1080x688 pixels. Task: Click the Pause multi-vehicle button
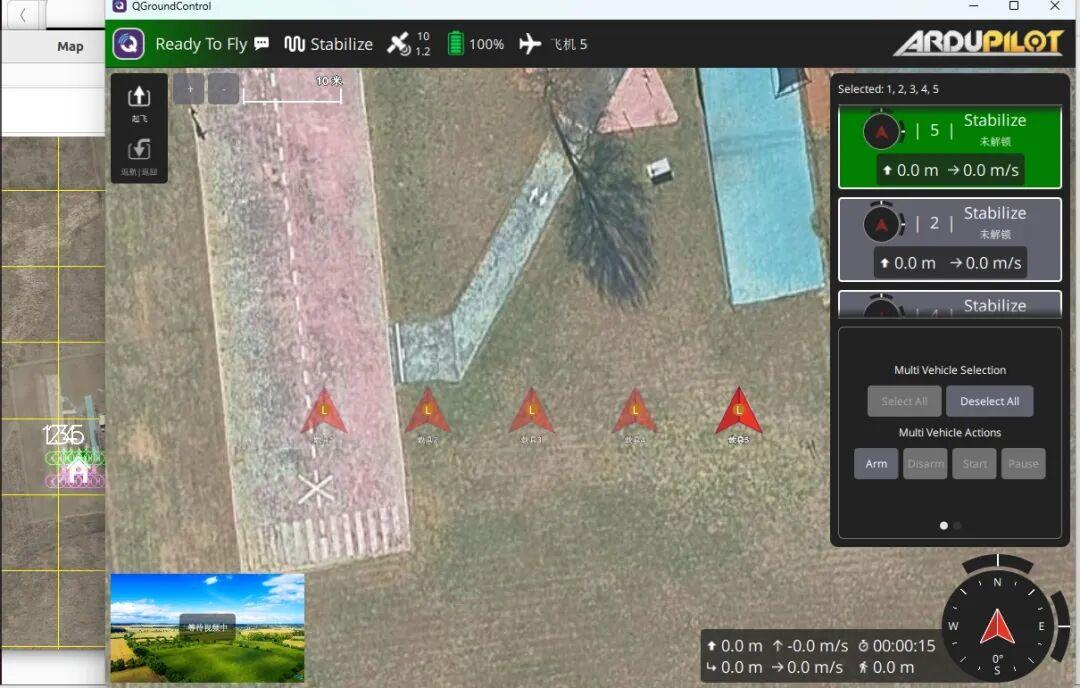(1023, 463)
